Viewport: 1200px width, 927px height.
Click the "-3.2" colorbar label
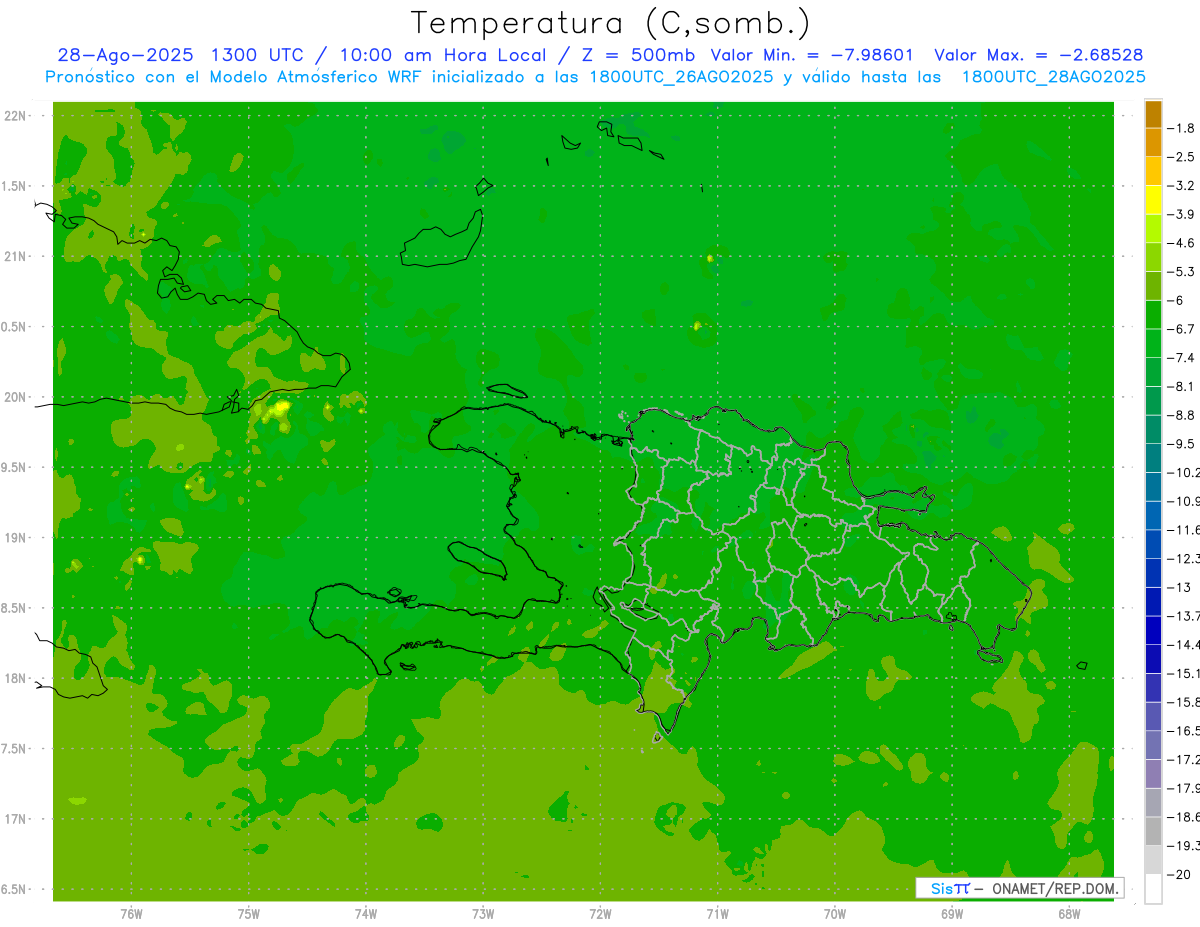click(x=1182, y=186)
